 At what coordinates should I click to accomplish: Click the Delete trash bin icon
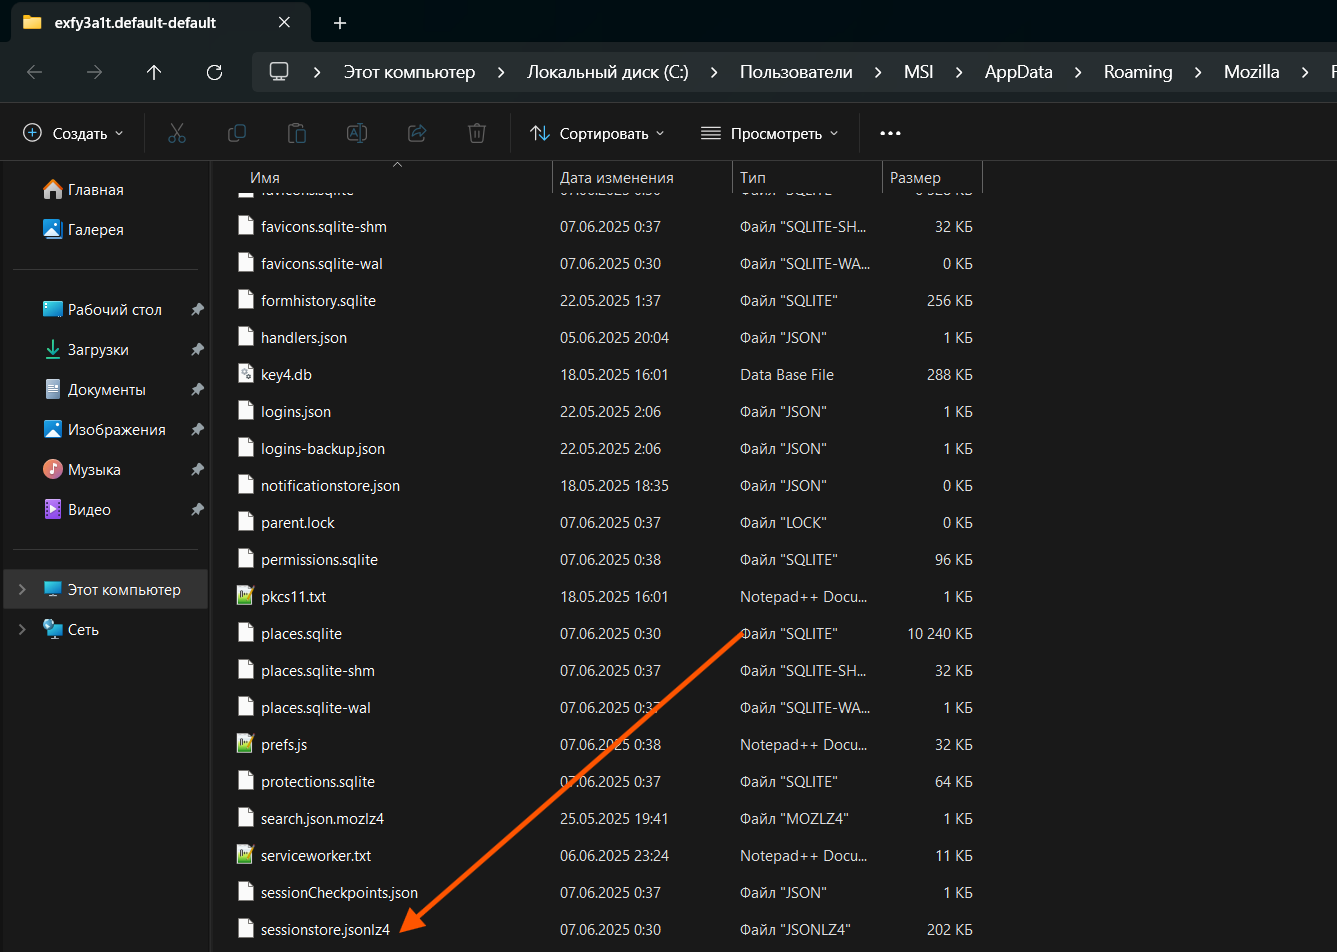[477, 133]
